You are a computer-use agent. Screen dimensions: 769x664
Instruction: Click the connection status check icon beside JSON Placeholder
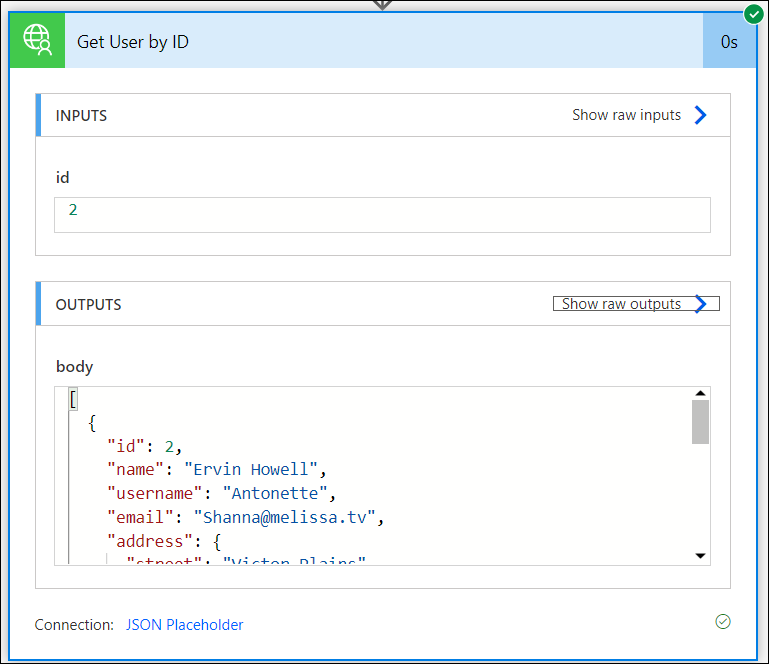[x=723, y=622]
